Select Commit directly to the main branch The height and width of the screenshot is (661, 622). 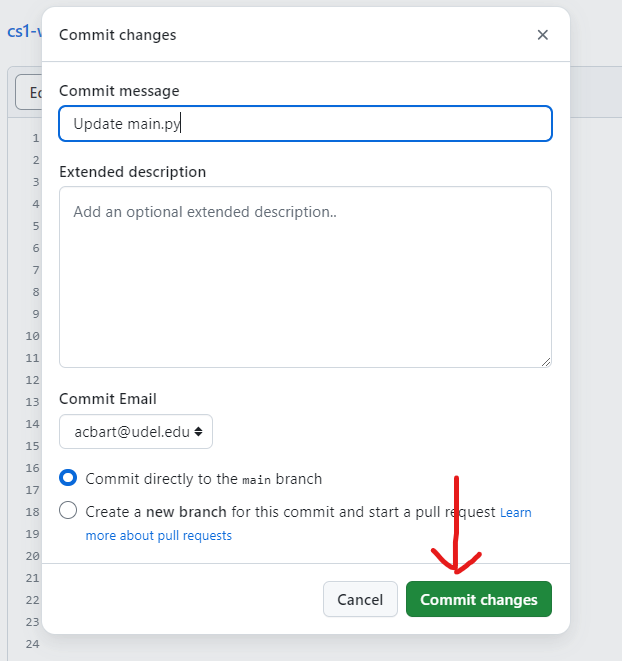point(68,478)
